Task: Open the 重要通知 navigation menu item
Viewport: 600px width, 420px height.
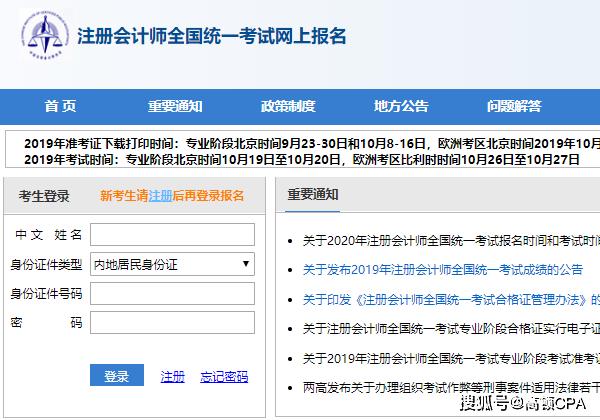Action: point(175,106)
